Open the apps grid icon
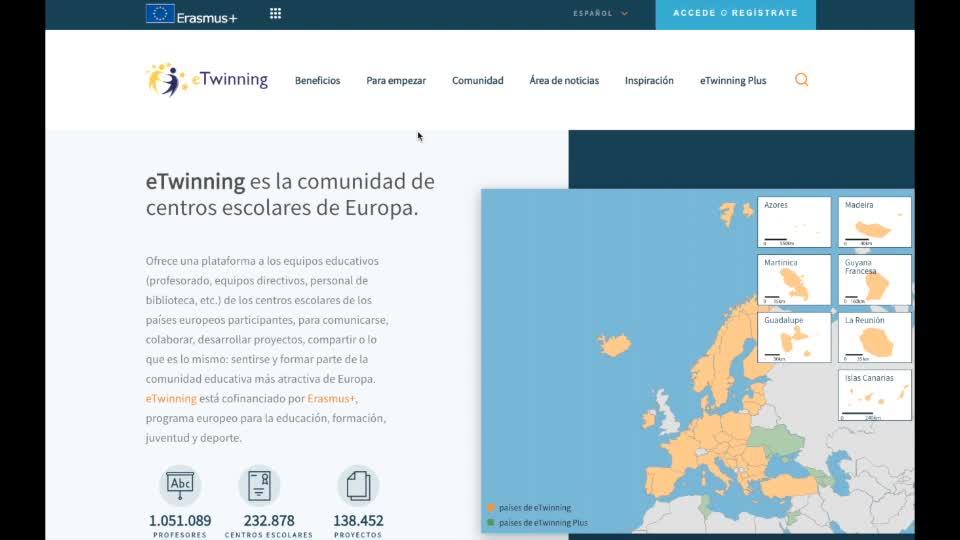 pyautogui.click(x=276, y=13)
